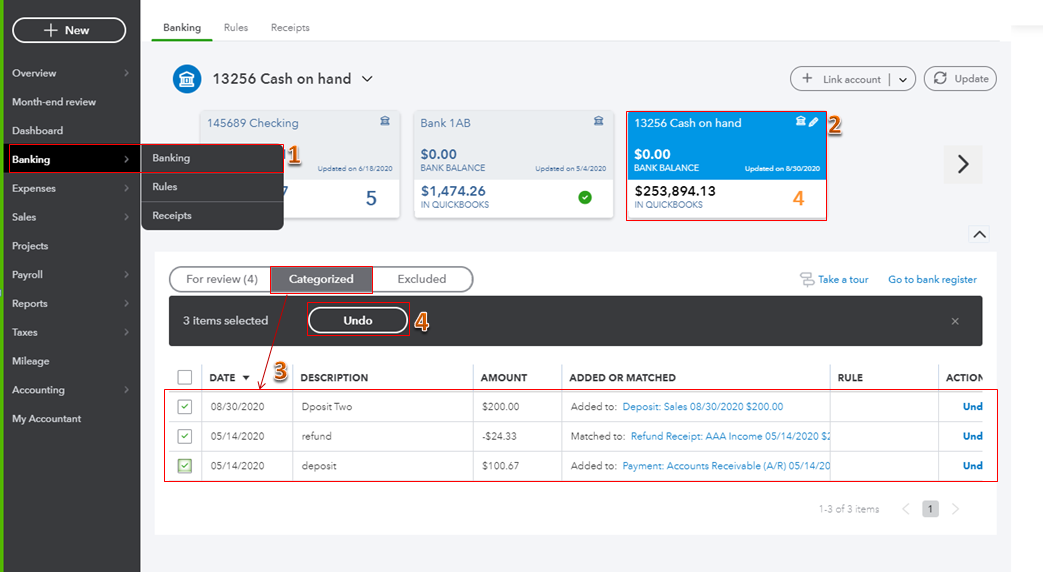Open the Go to bank register link
Viewport: 1043px width, 572px height.
coord(932,280)
